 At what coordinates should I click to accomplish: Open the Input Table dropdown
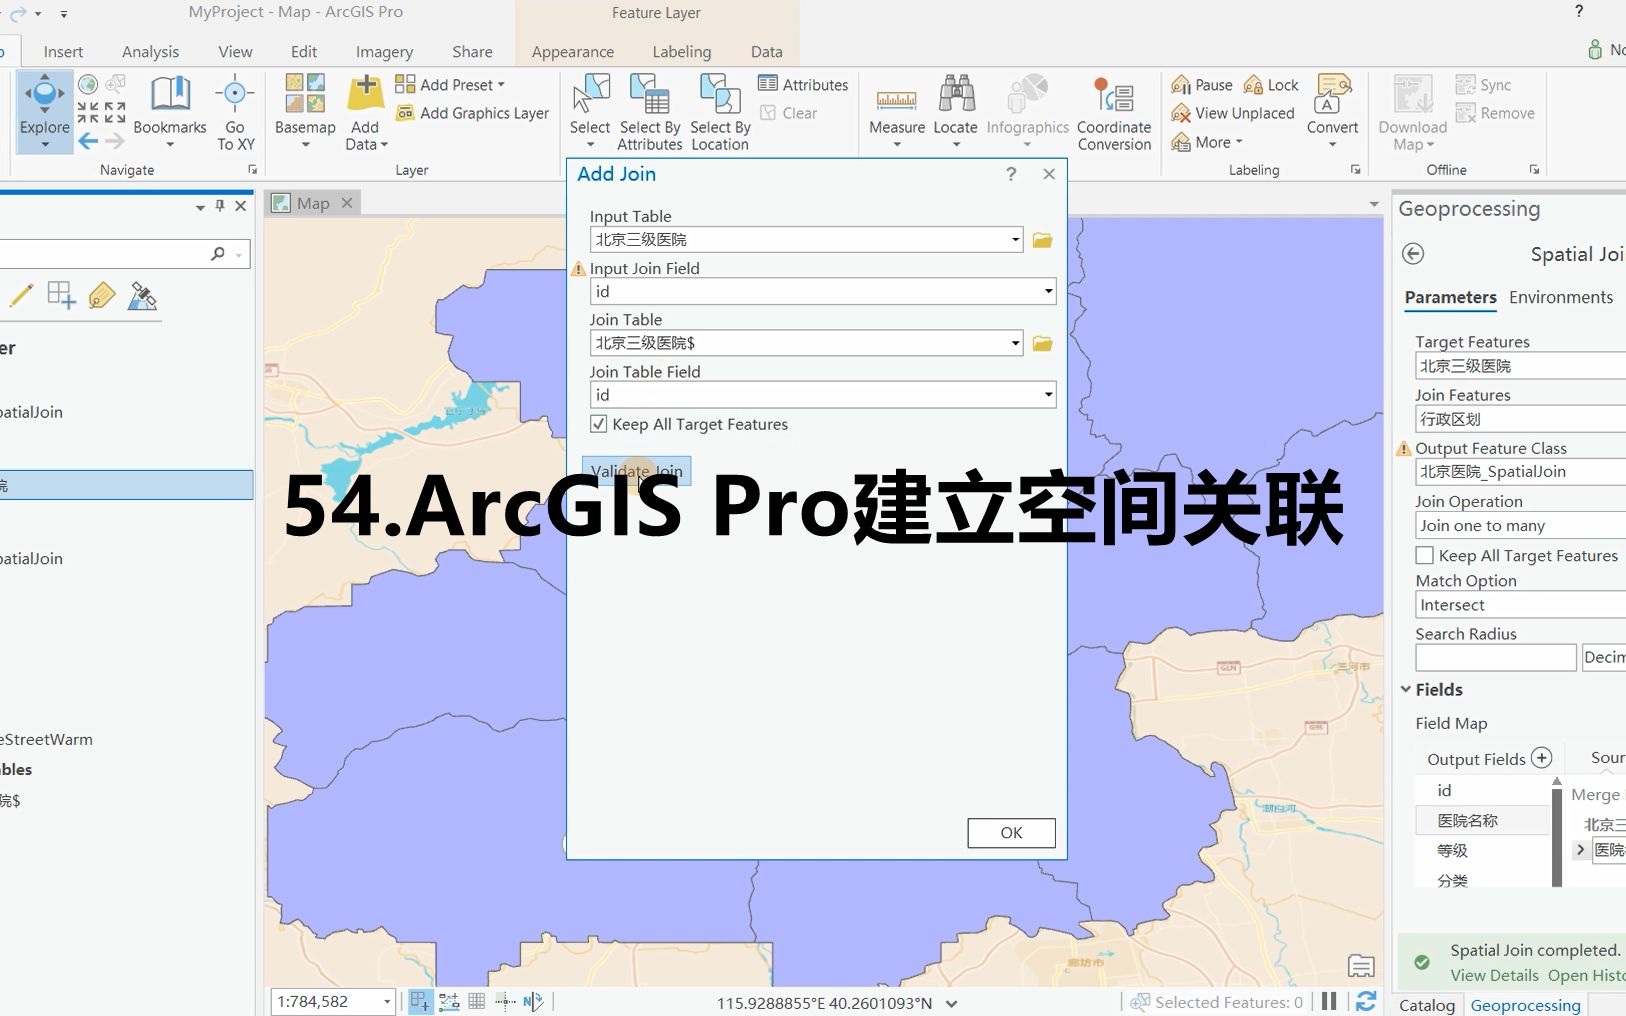coord(1015,239)
